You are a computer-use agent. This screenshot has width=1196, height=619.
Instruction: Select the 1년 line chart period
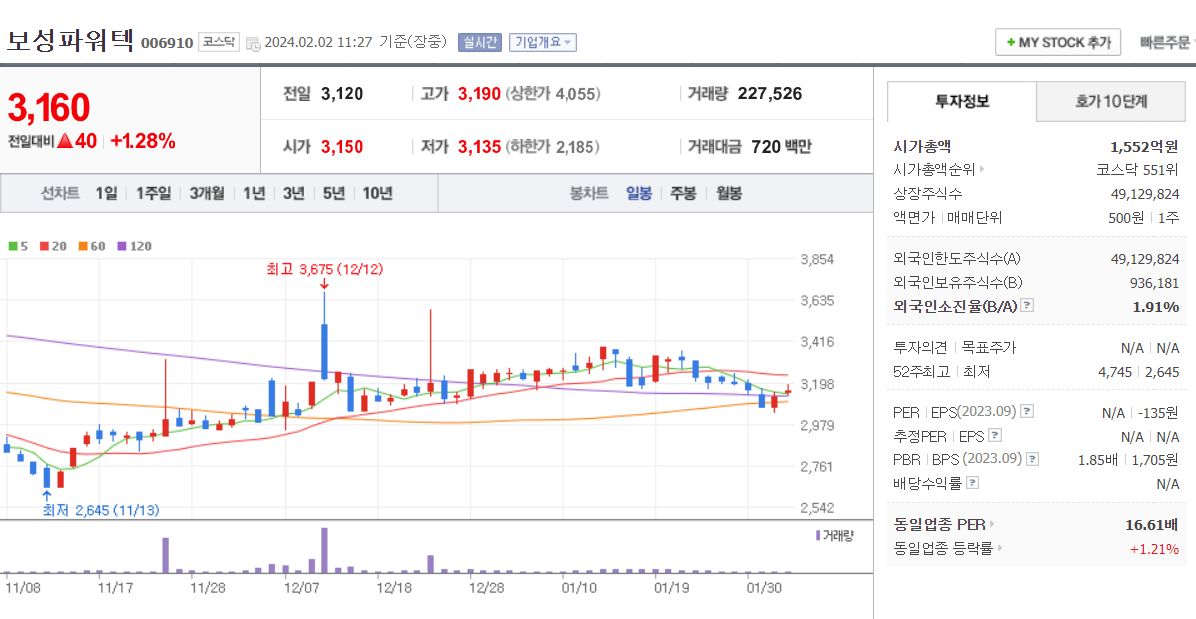(x=254, y=194)
